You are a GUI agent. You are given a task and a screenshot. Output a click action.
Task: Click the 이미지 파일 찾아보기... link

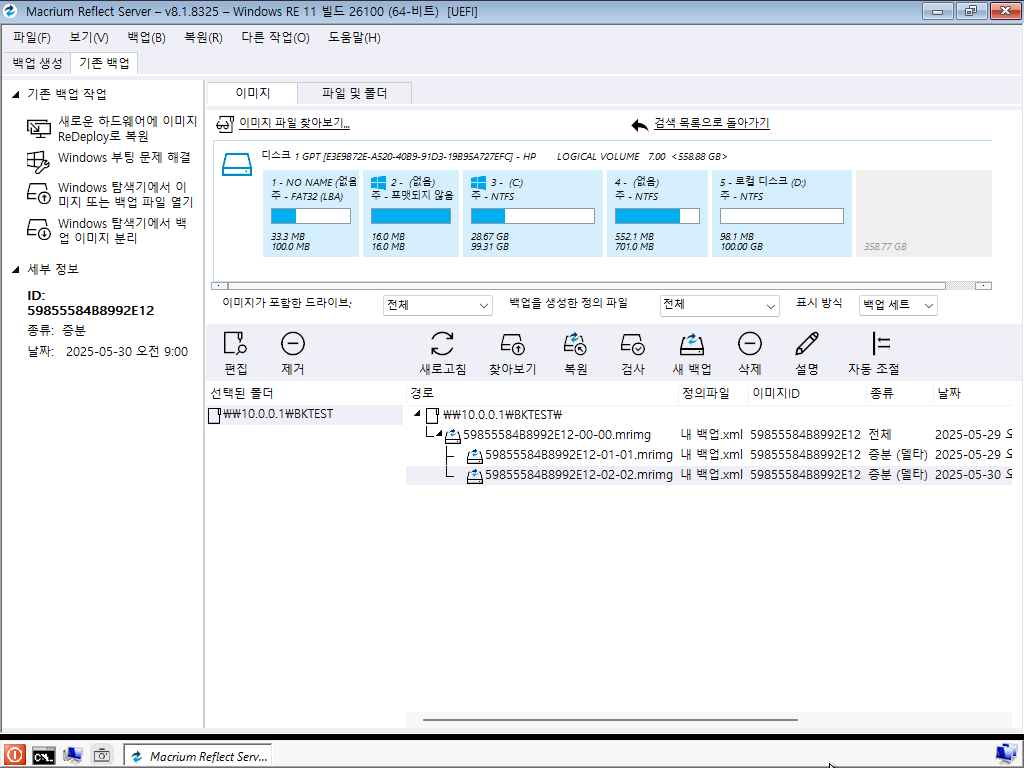295,123
